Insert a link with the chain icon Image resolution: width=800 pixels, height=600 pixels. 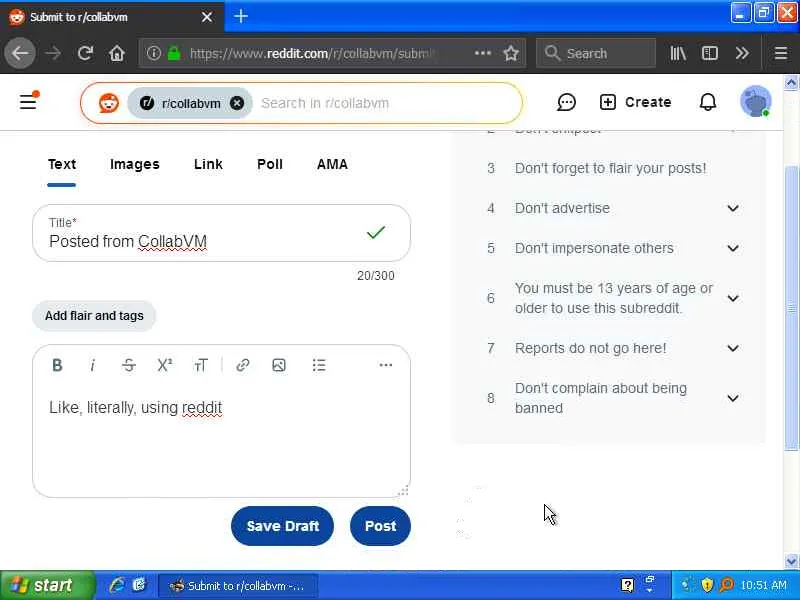pos(243,365)
